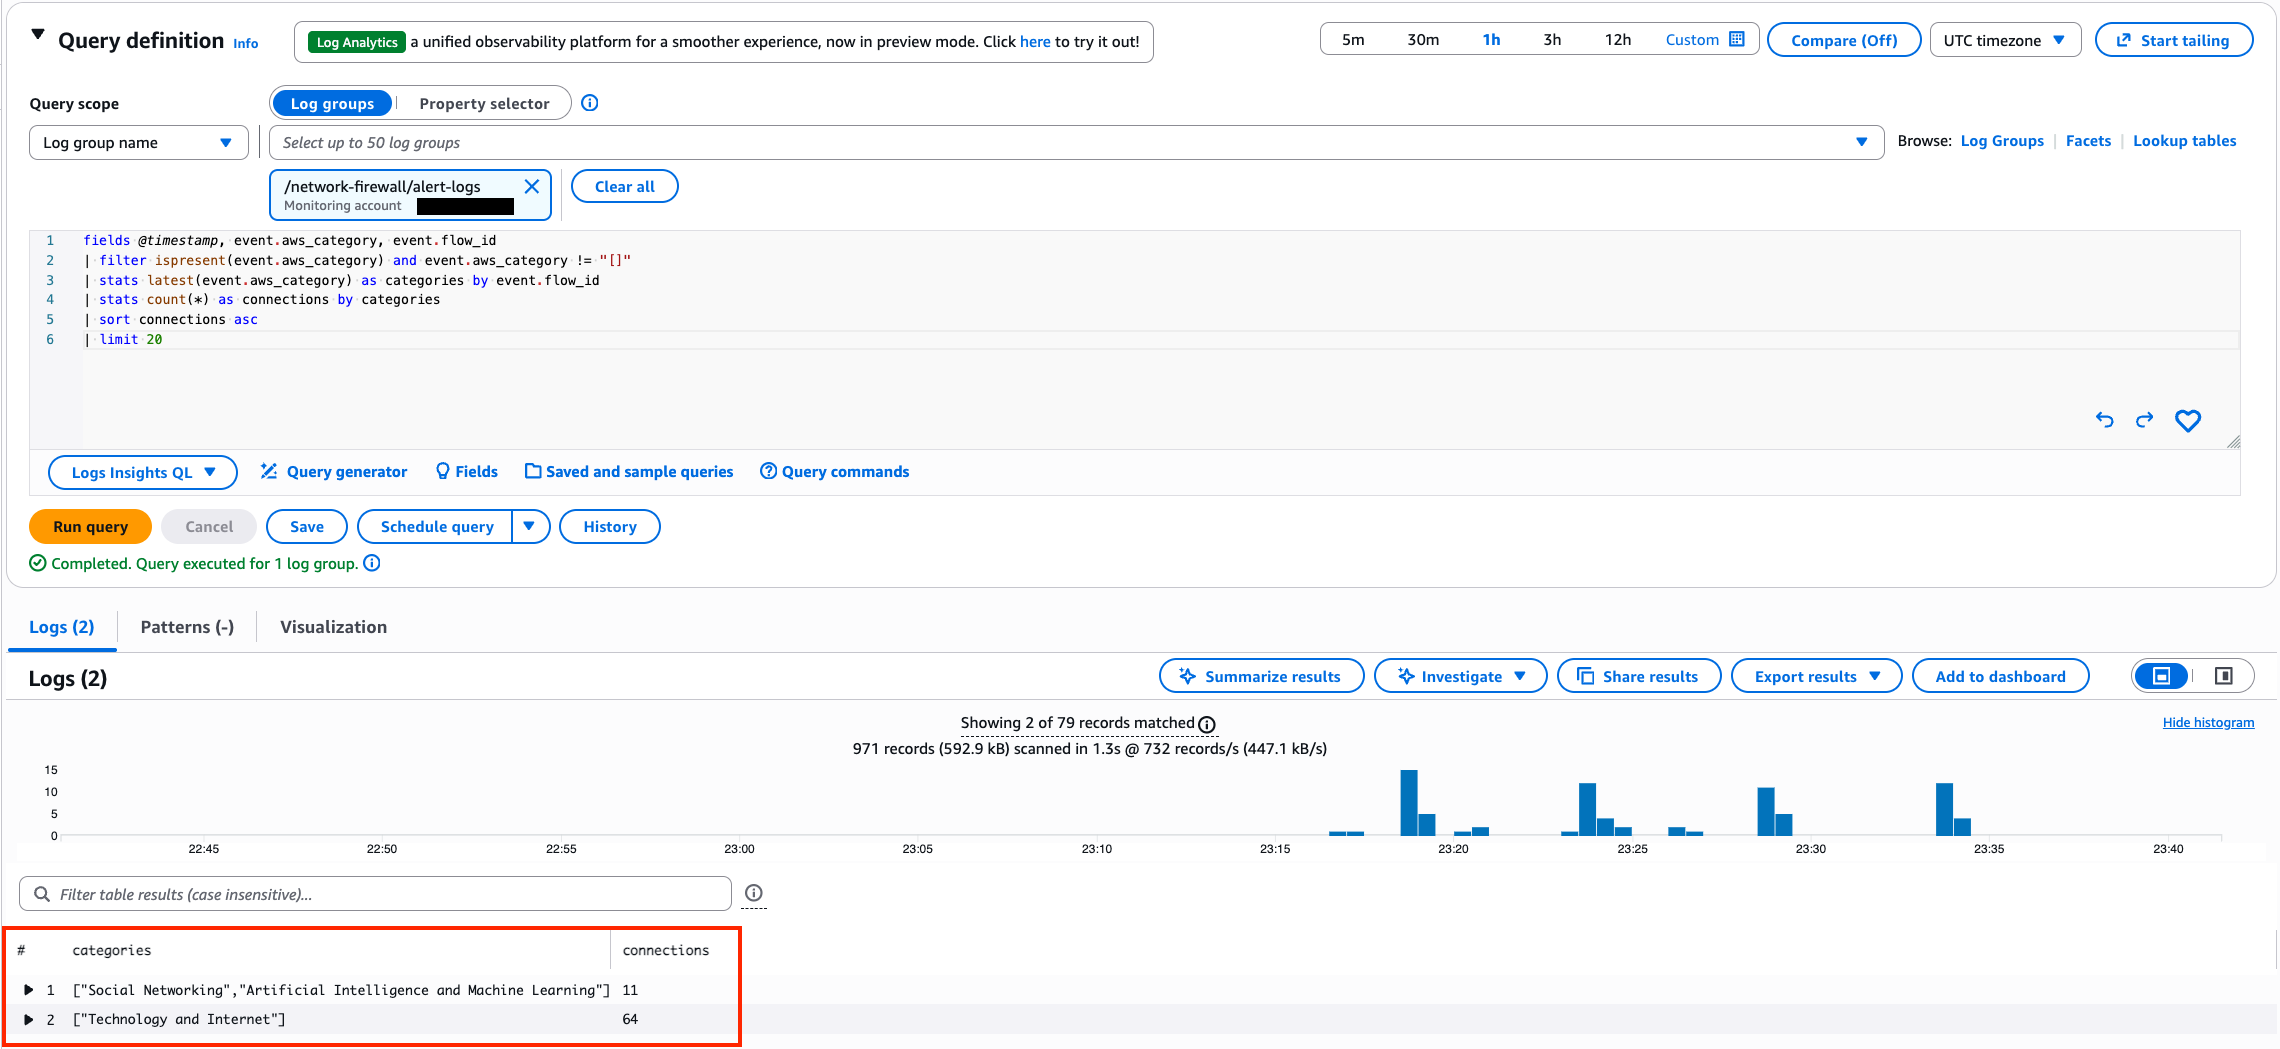Click the 'here' link in preview banner
The height and width of the screenshot is (1049, 2280).
[x=1035, y=42]
